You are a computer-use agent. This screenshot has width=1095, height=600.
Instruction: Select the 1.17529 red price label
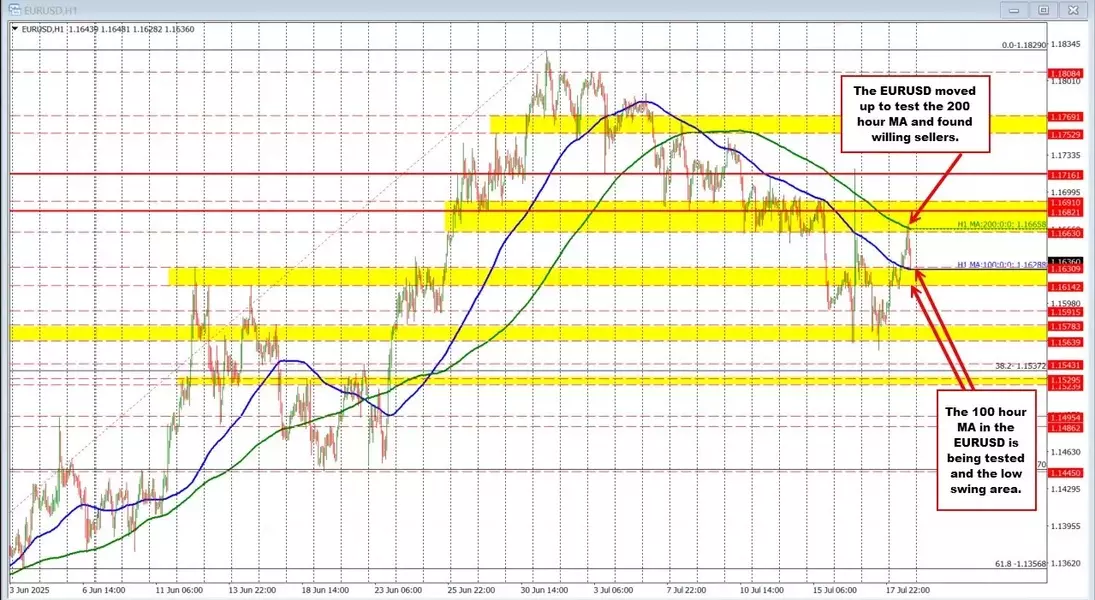click(1066, 135)
